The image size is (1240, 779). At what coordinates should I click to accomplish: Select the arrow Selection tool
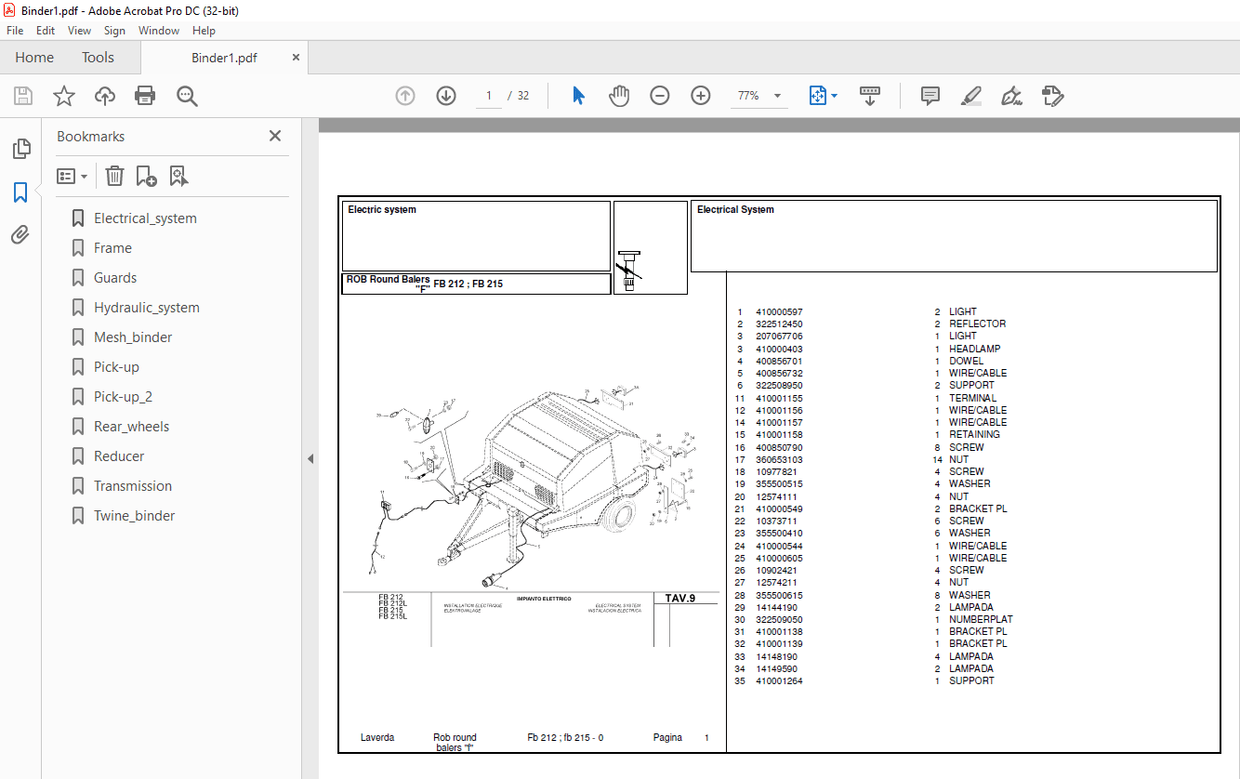click(577, 95)
